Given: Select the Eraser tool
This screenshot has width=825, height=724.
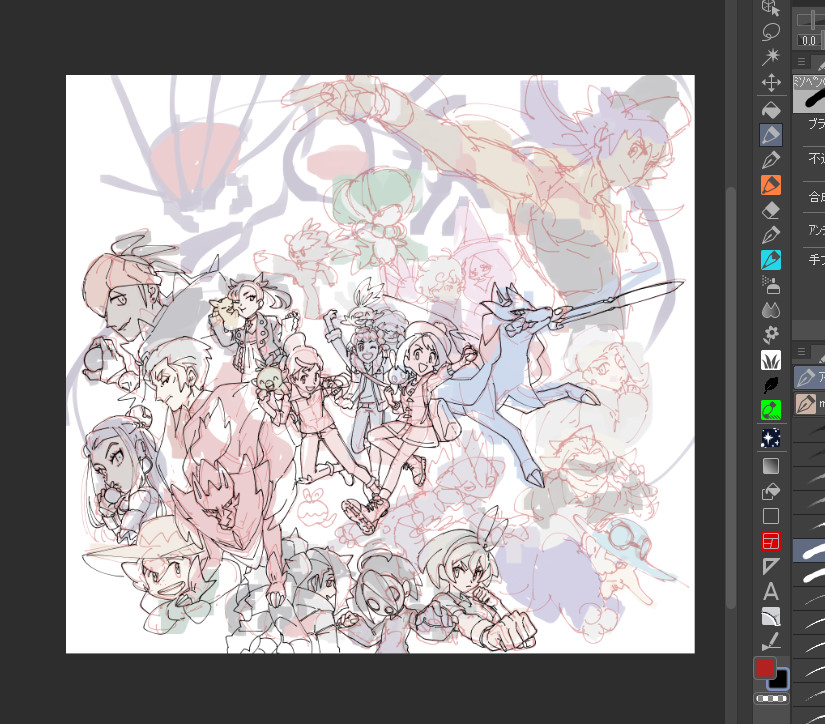Looking at the screenshot, I should (771, 210).
